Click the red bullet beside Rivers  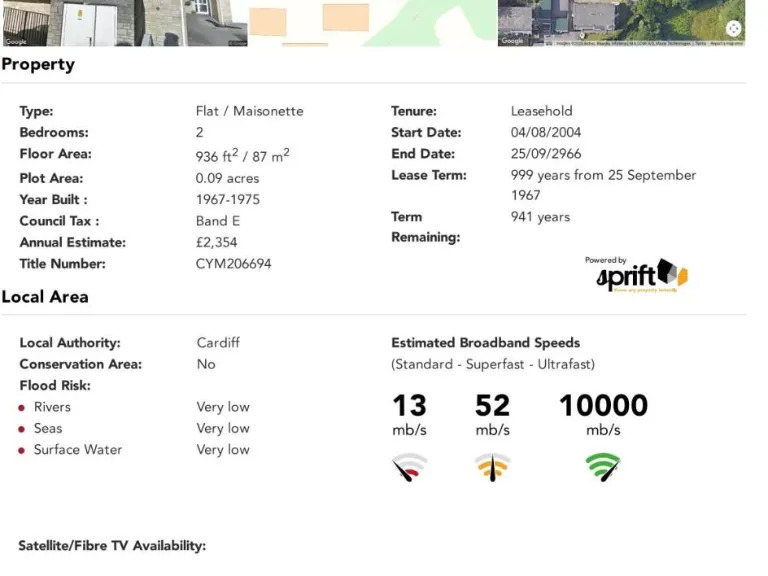22,408
